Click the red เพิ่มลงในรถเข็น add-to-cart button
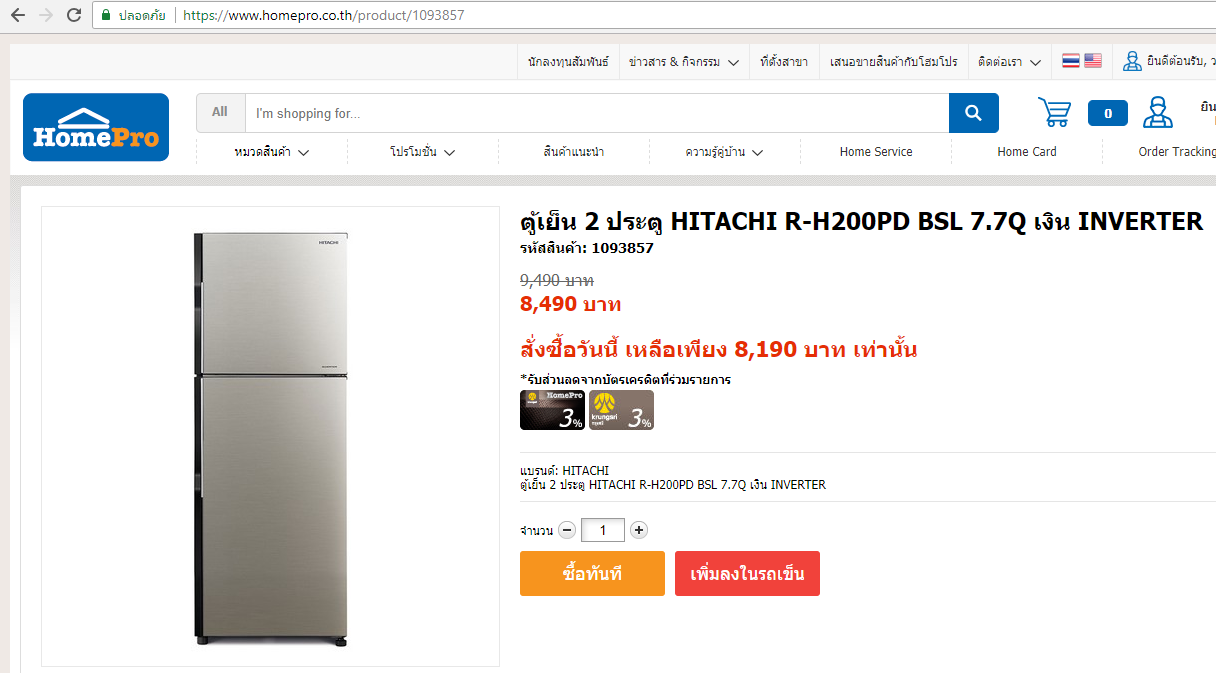The width and height of the screenshot is (1216, 673). click(747, 574)
